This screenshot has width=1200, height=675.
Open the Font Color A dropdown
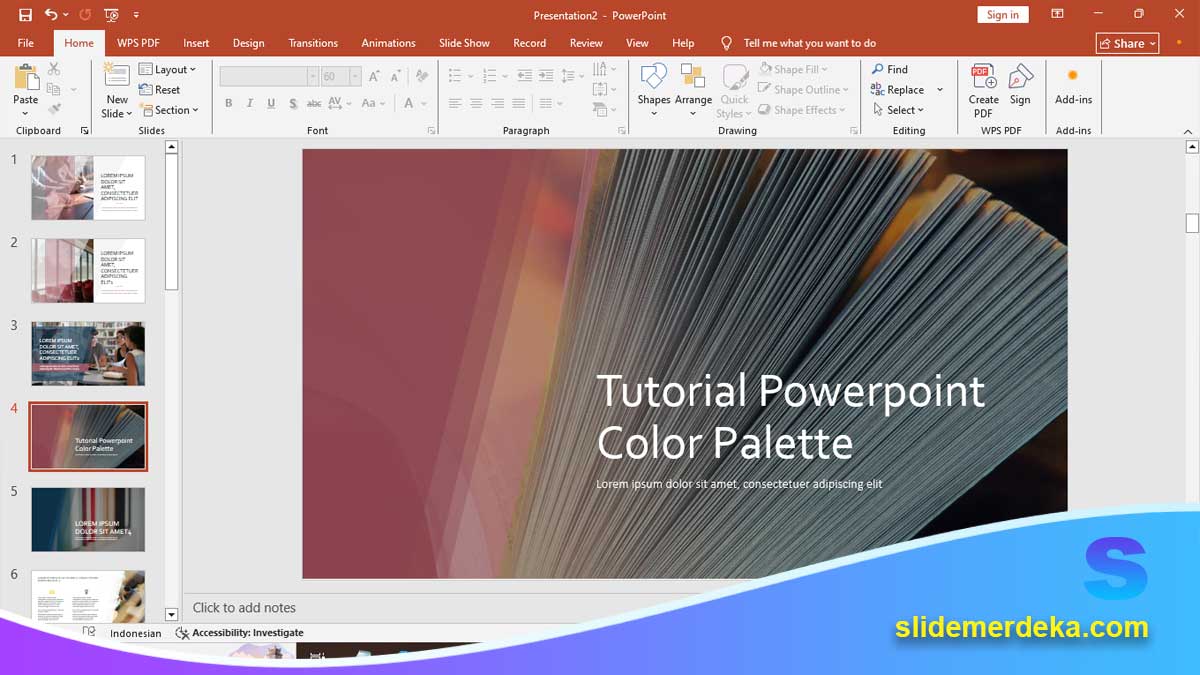[x=413, y=103]
